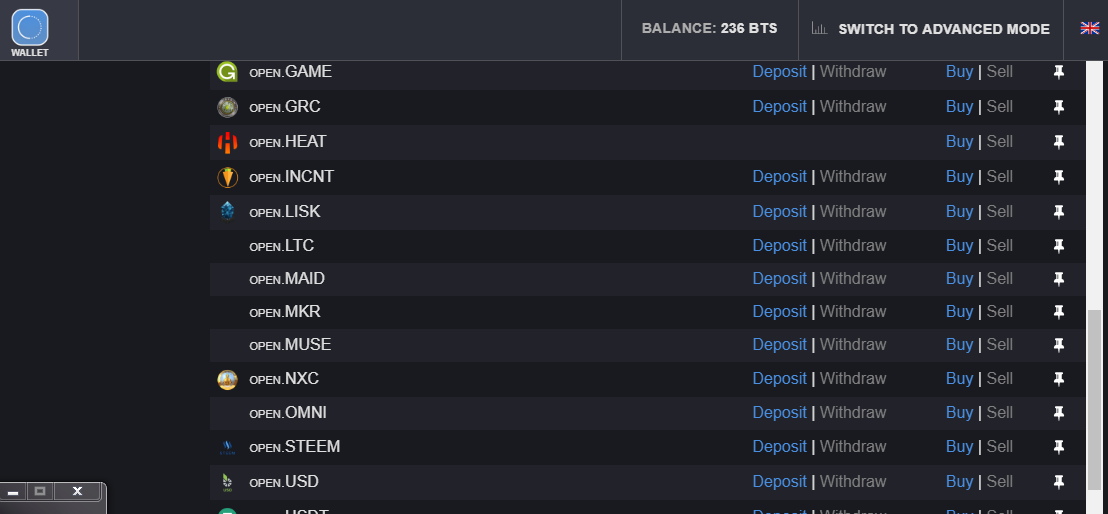Open the Wallet icon
Screen dimensions: 1108x514
[x=30, y=29]
